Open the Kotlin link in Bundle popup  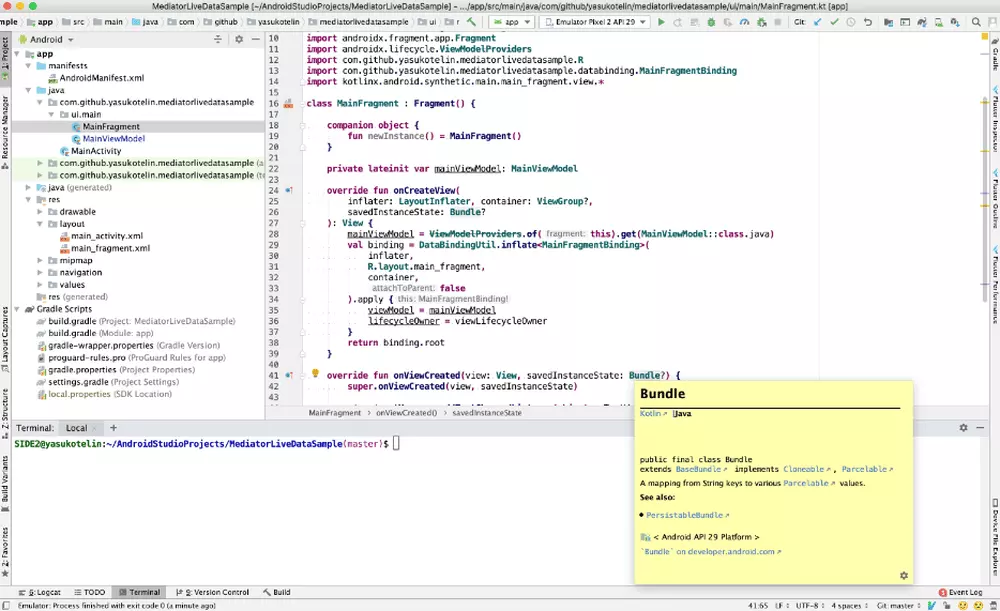652,413
